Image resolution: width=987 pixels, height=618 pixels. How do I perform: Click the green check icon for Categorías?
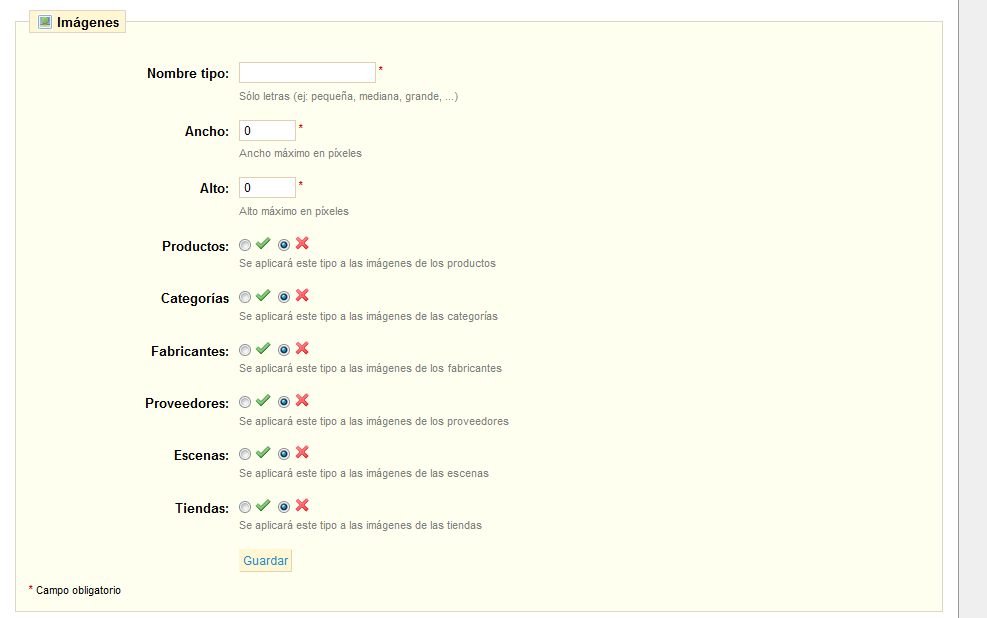click(x=262, y=296)
